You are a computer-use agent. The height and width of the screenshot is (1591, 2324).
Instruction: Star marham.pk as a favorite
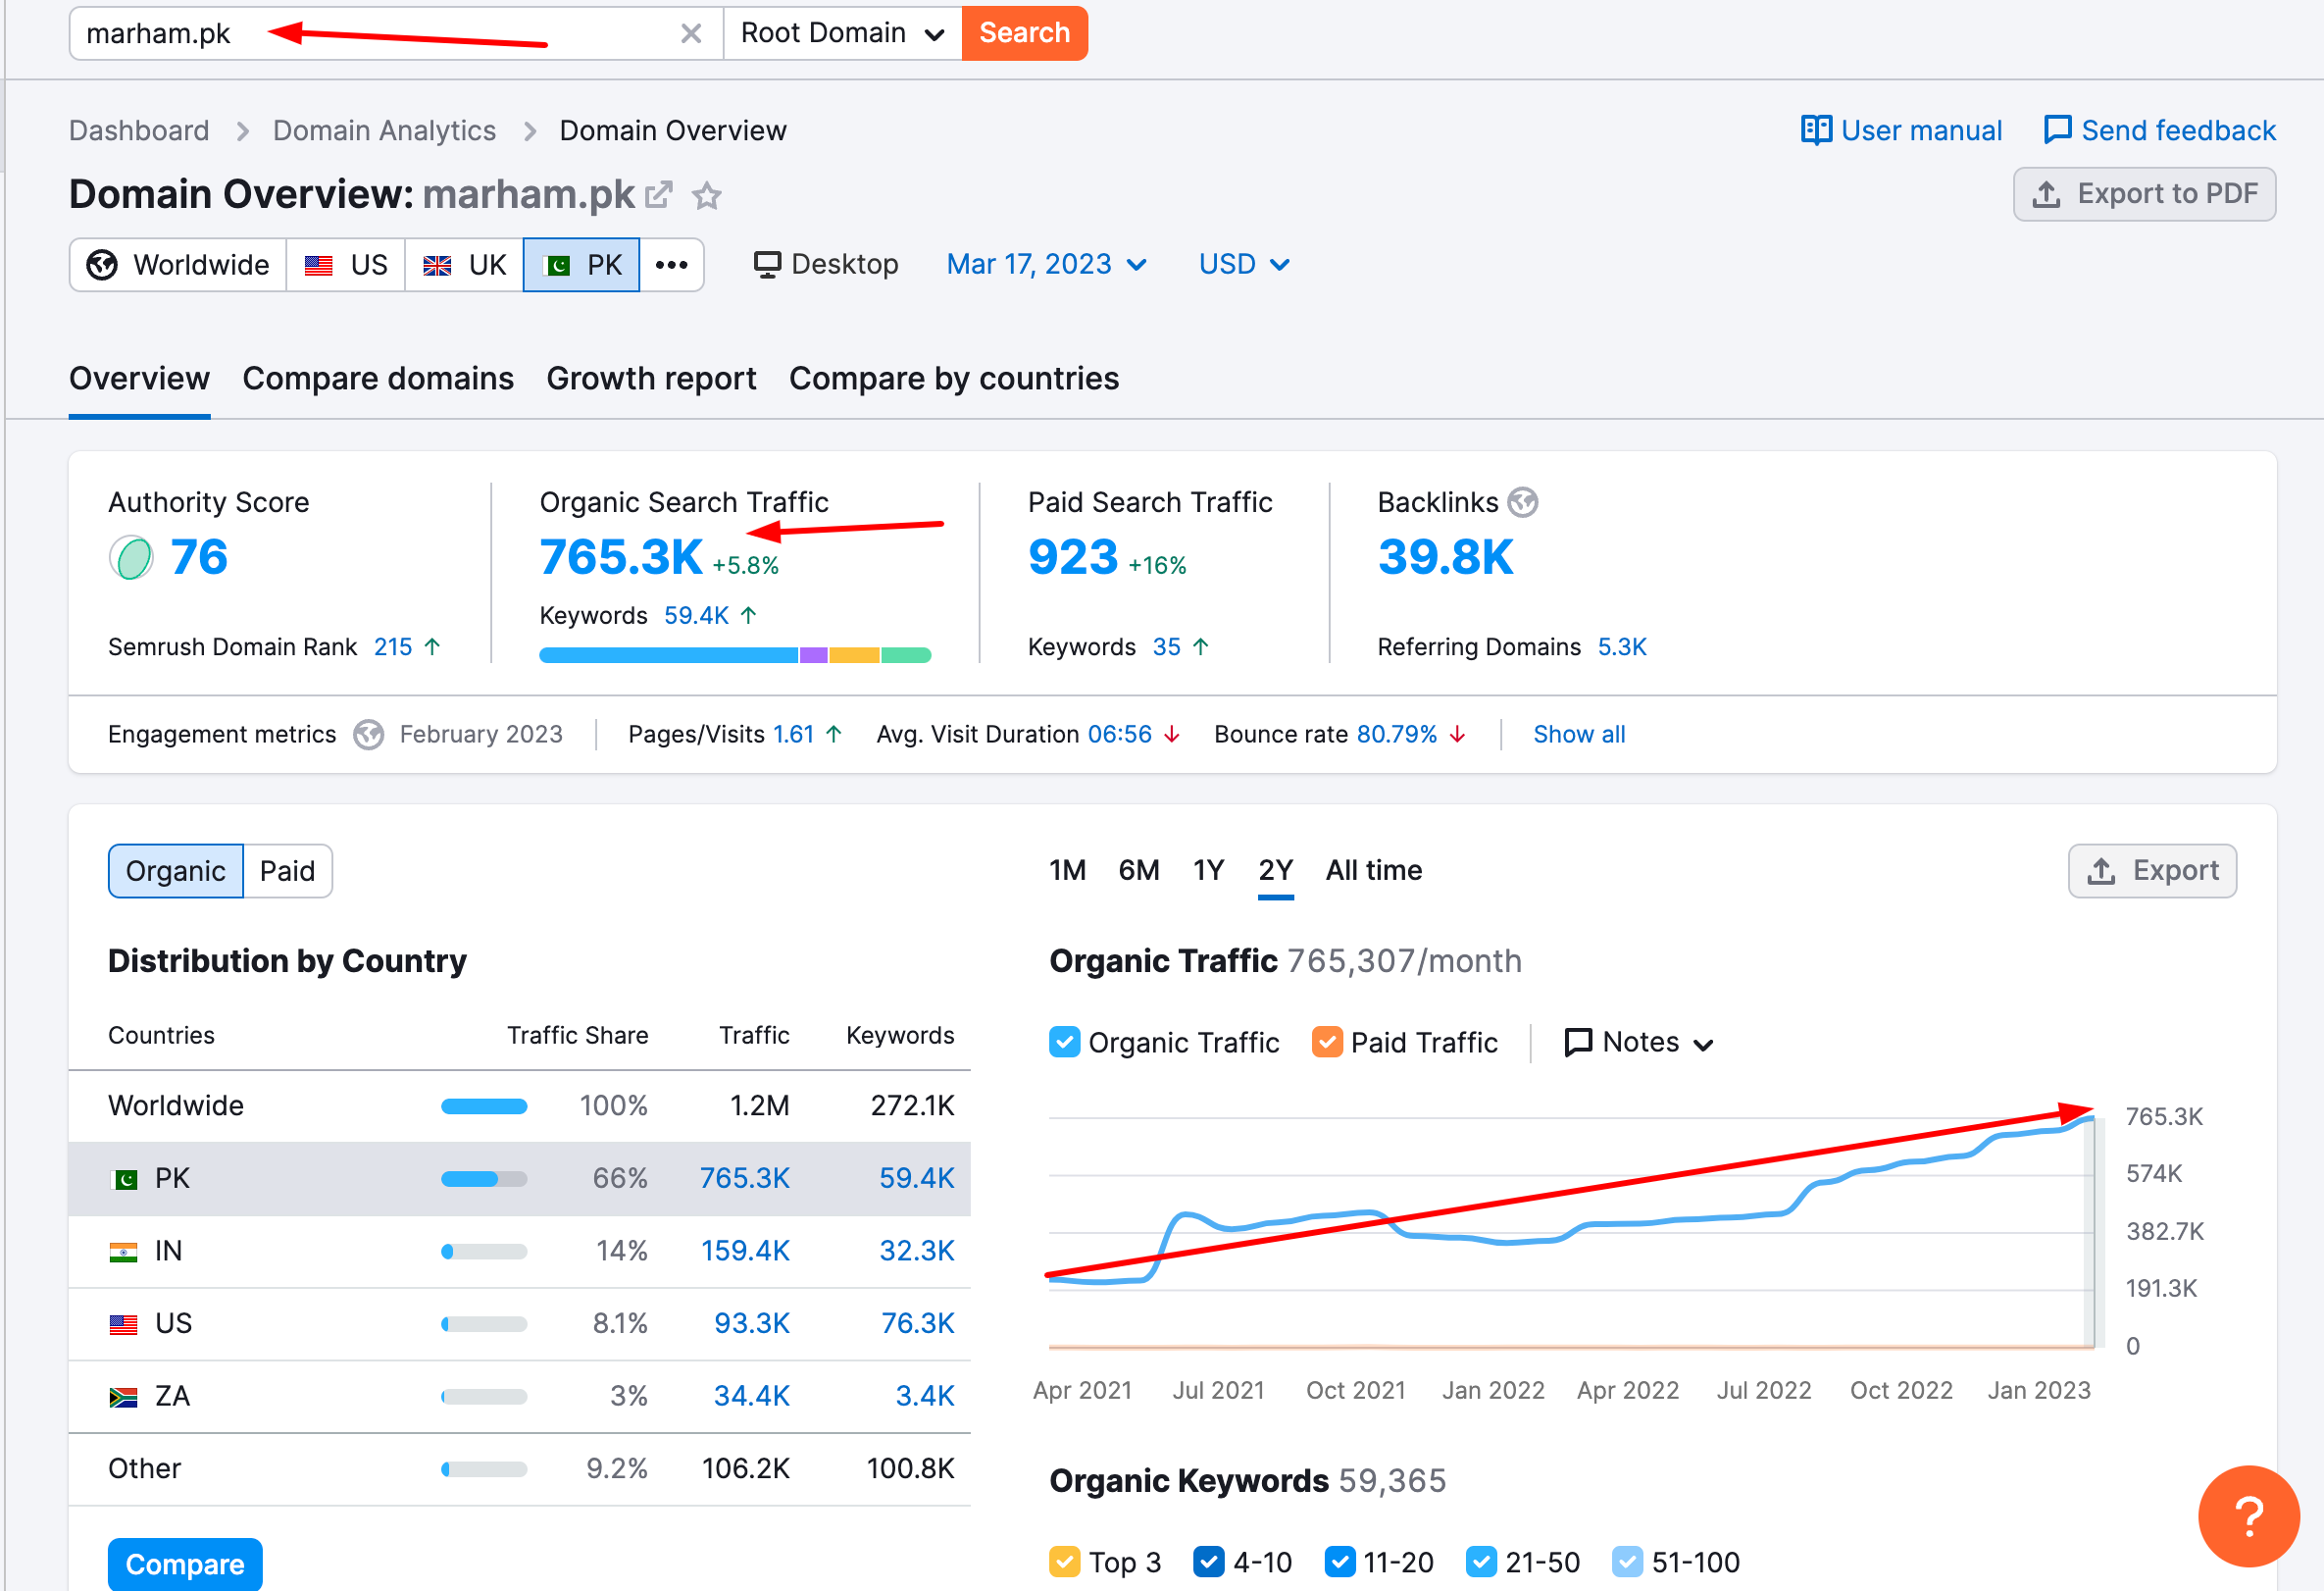[707, 195]
